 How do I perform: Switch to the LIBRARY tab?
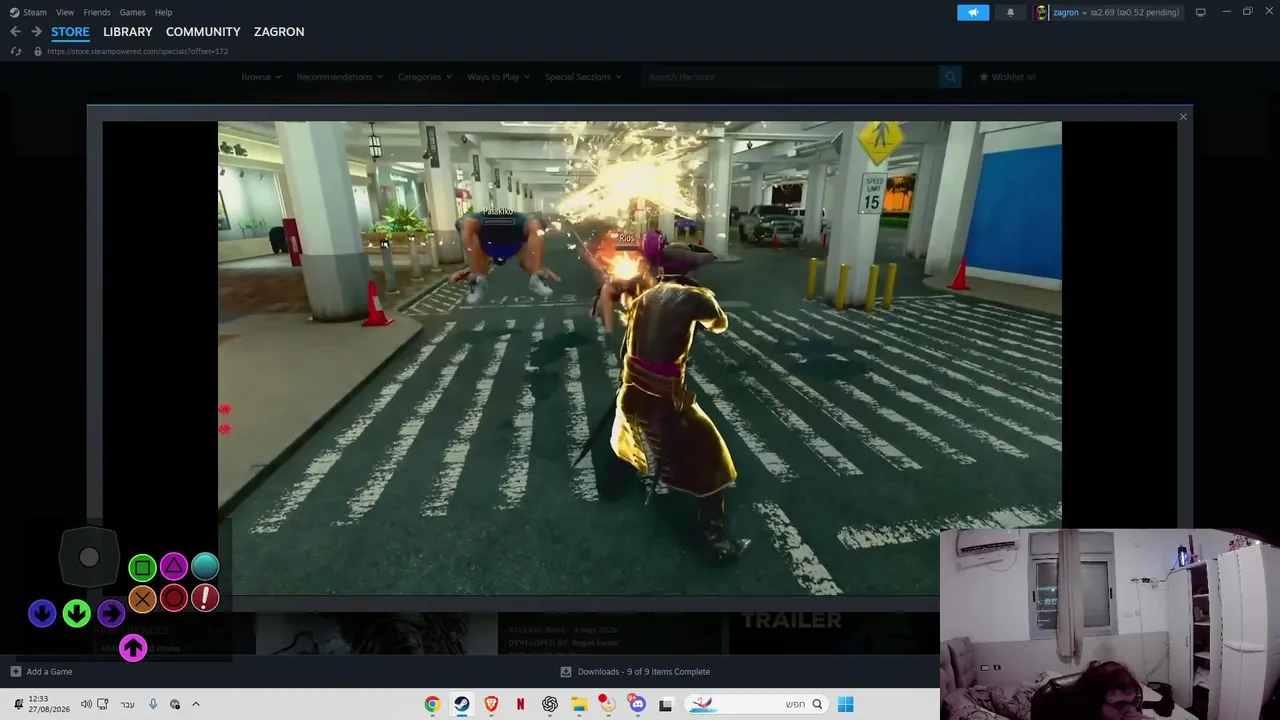tap(128, 32)
